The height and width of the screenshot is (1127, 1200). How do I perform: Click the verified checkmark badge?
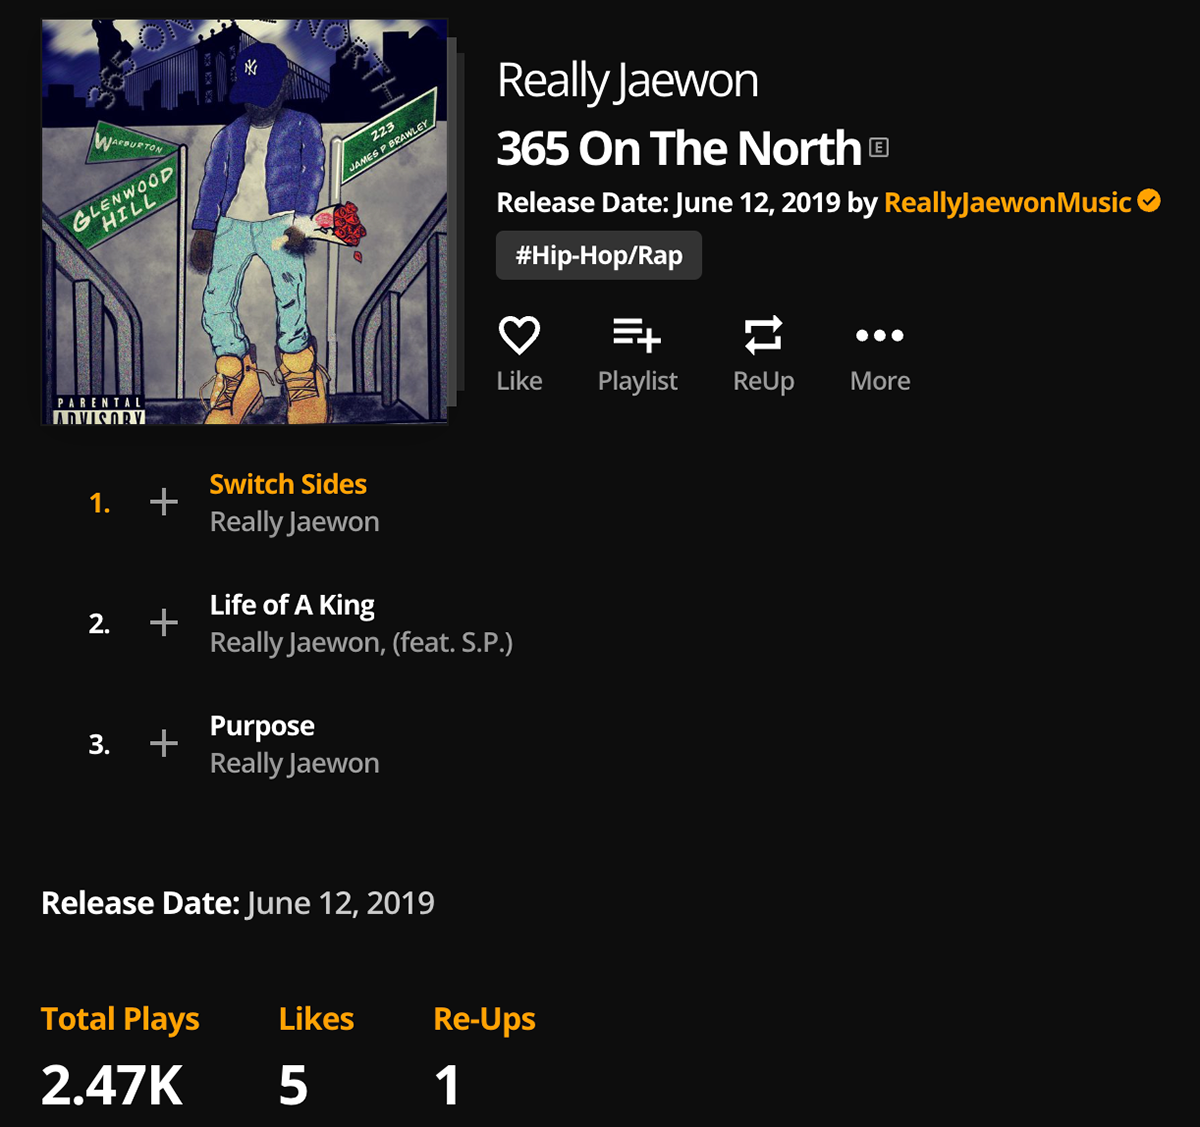click(x=1150, y=201)
